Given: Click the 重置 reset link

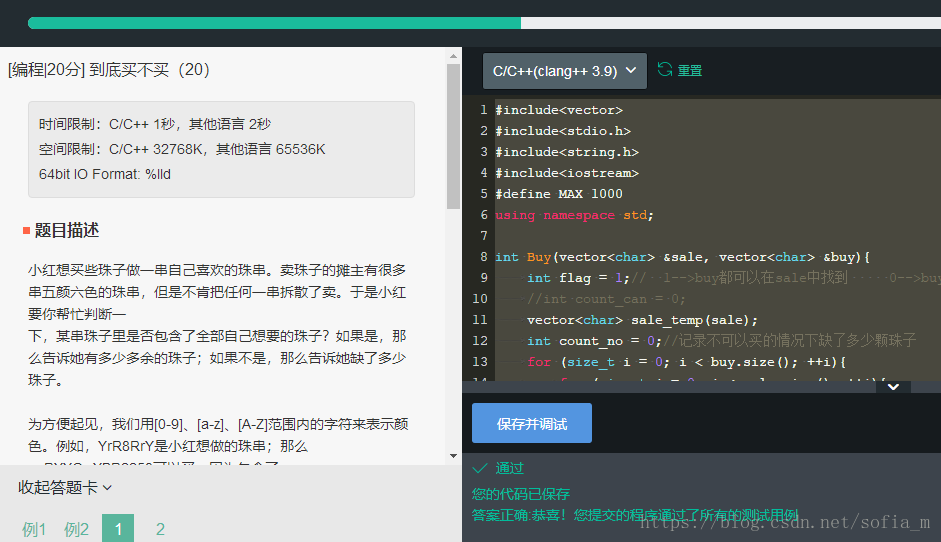Looking at the screenshot, I should tap(690, 70).
